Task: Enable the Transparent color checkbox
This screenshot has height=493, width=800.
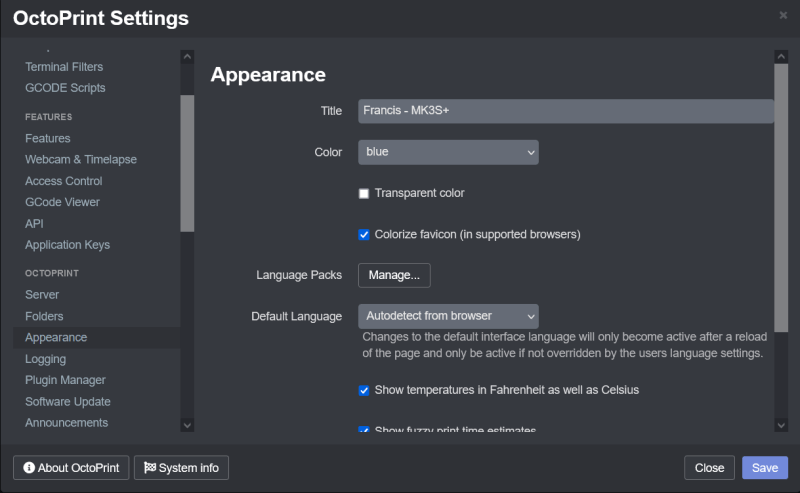Action: pyautogui.click(x=364, y=193)
